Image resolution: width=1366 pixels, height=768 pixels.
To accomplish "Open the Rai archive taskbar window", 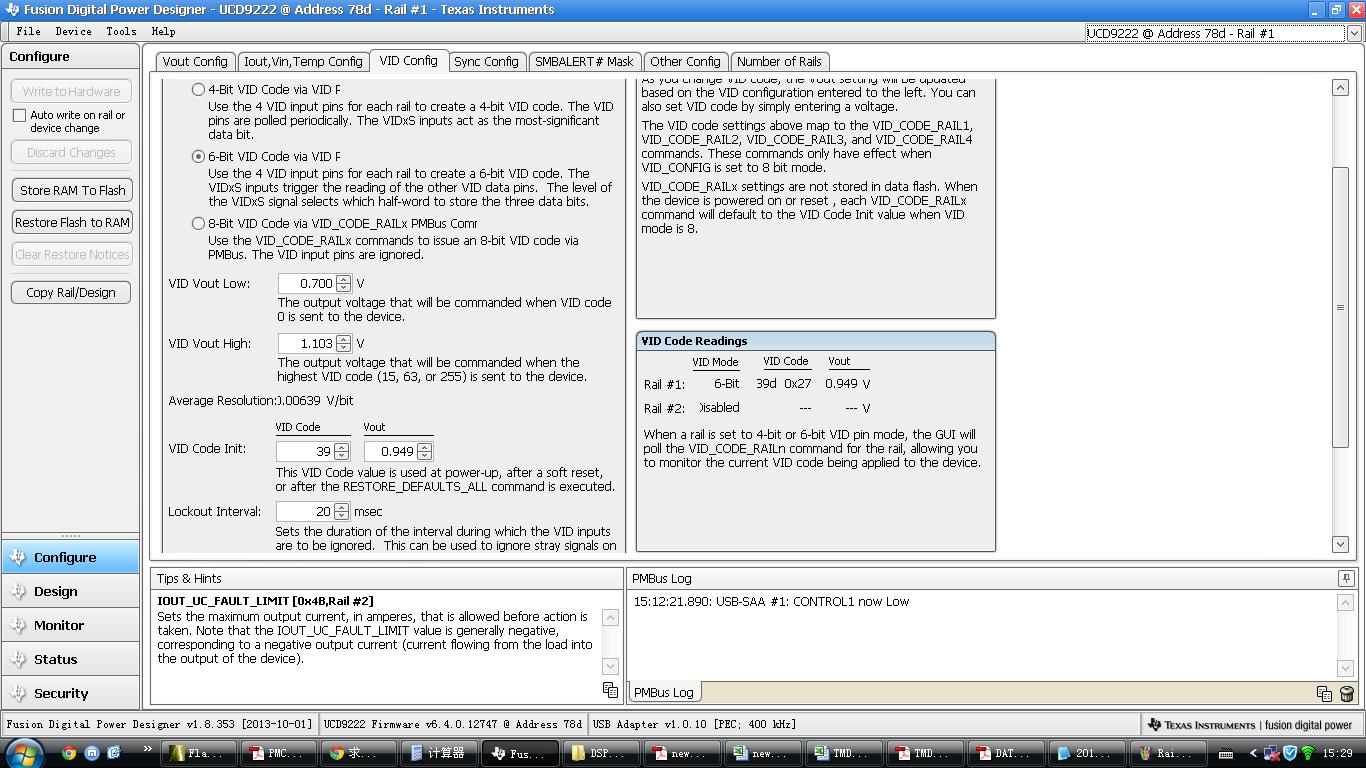I will tap(1168, 753).
